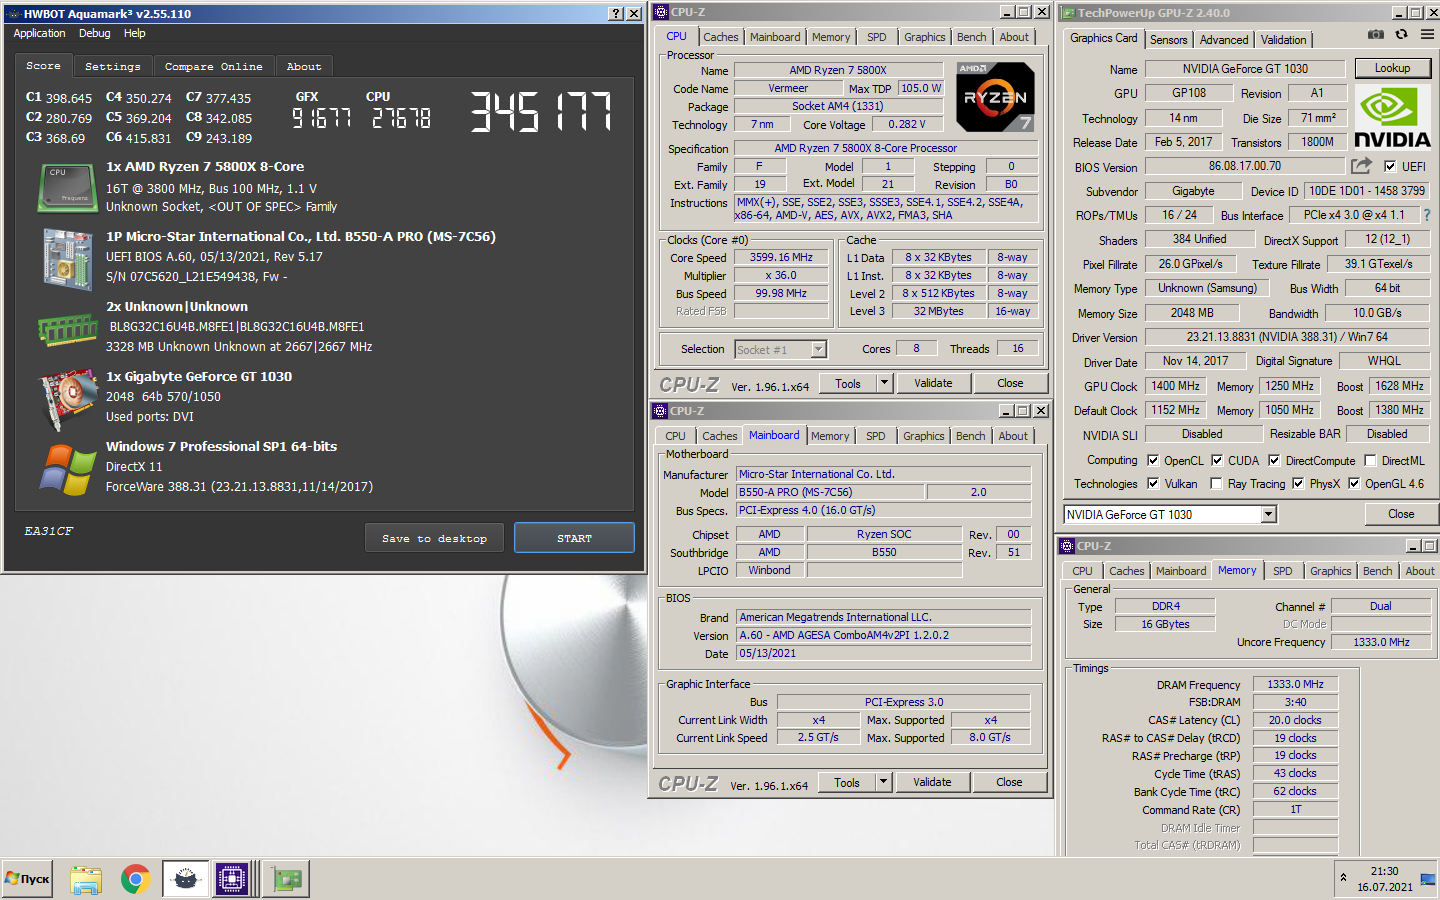Click the Lookup button in GPU-Z
Image resolution: width=1440 pixels, height=900 pixels.
[1392, 68]
